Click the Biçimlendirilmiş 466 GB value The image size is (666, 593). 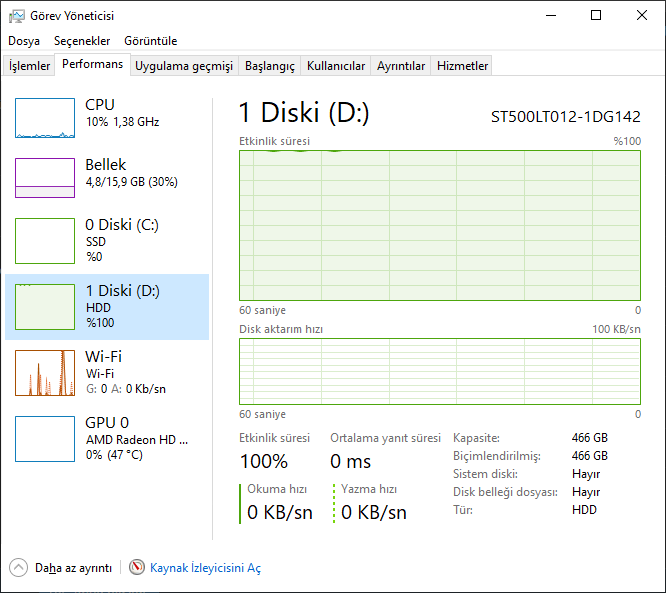[x=590, y=456]
